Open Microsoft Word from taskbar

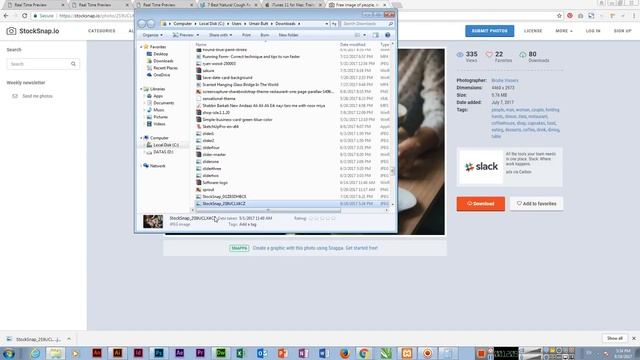pyautogui.click(x=324, y=353)
